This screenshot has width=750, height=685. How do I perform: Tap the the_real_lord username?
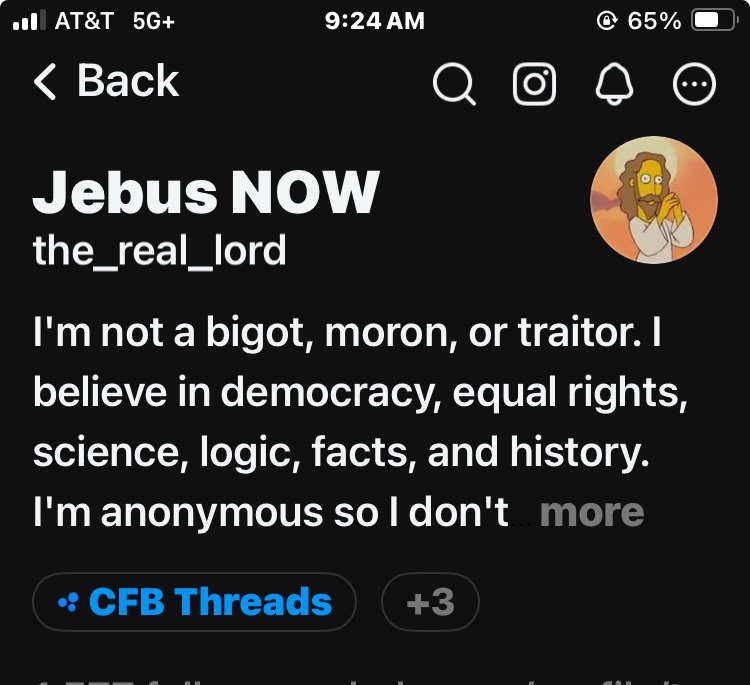pyautogui.click(x=159, y=249)
